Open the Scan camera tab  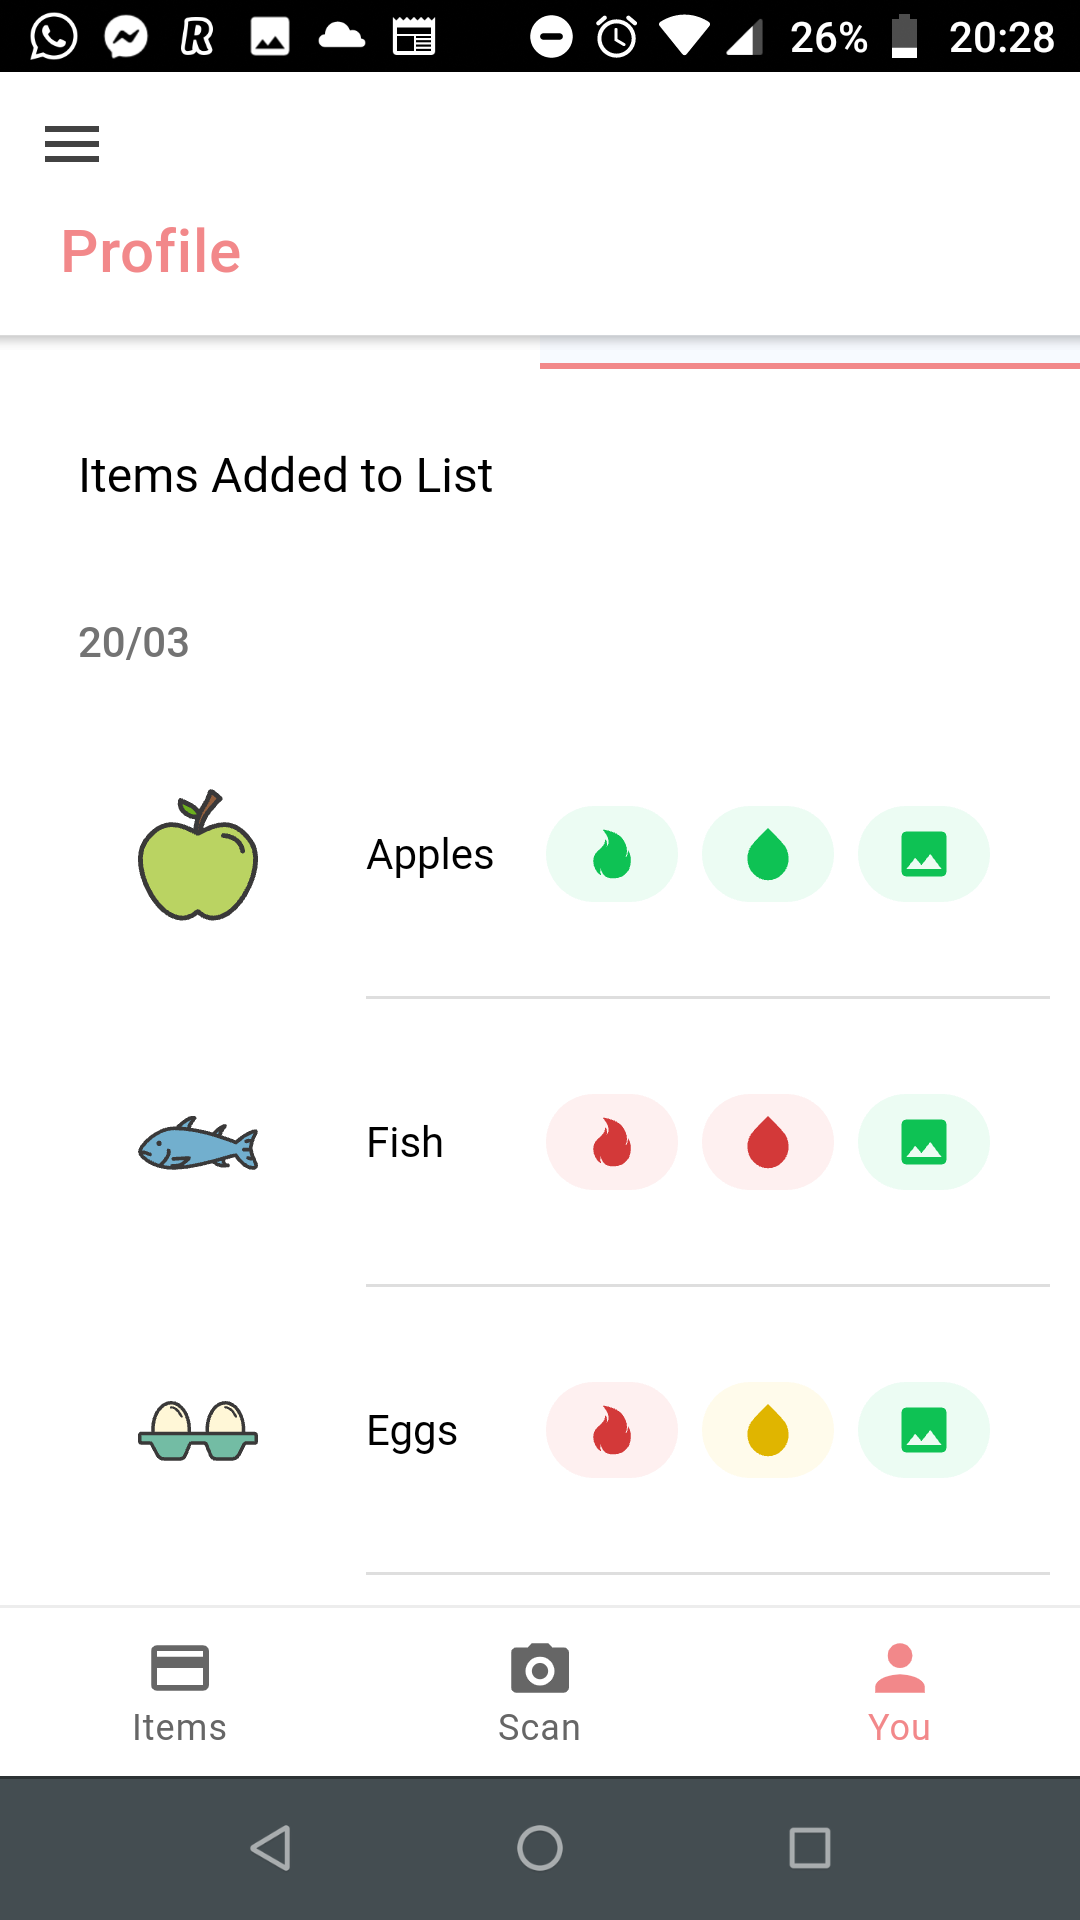tap(540, 1692)
